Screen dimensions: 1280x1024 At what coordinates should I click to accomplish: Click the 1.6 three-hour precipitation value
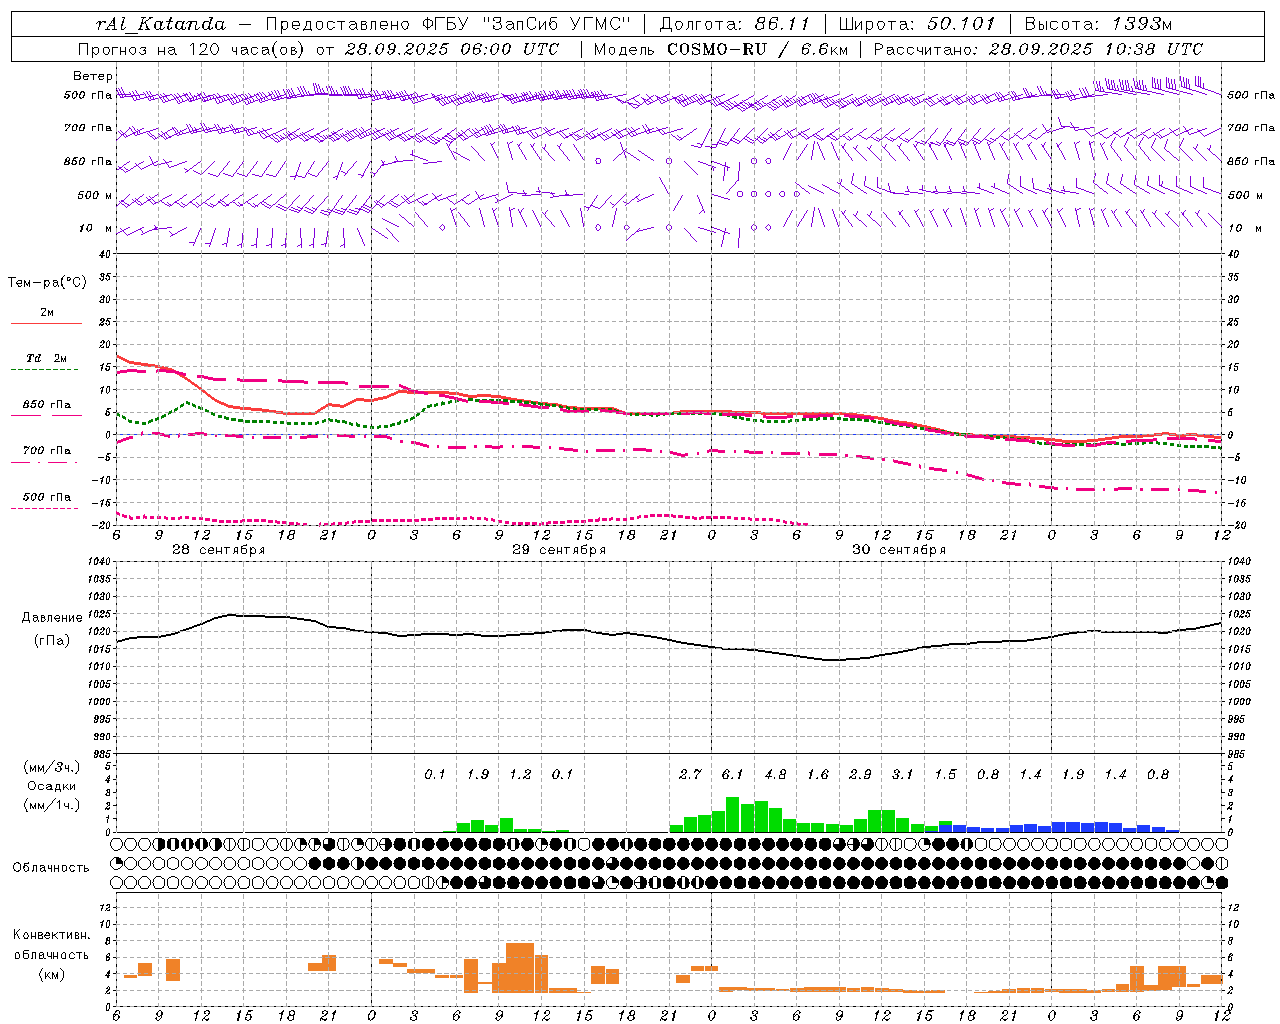coord(818,775)
